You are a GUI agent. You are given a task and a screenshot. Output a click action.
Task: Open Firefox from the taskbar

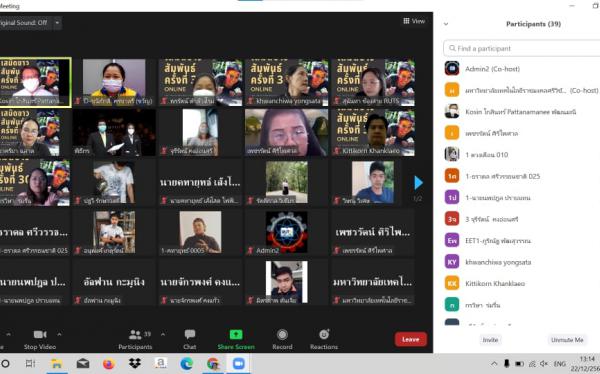point(109,363)
